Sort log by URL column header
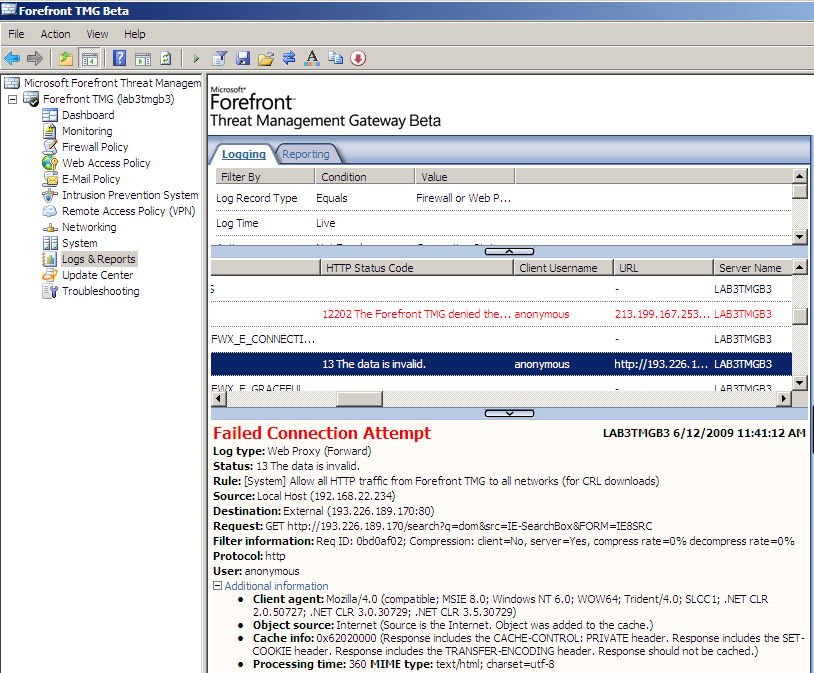814x673 pixels. [663, 267]
